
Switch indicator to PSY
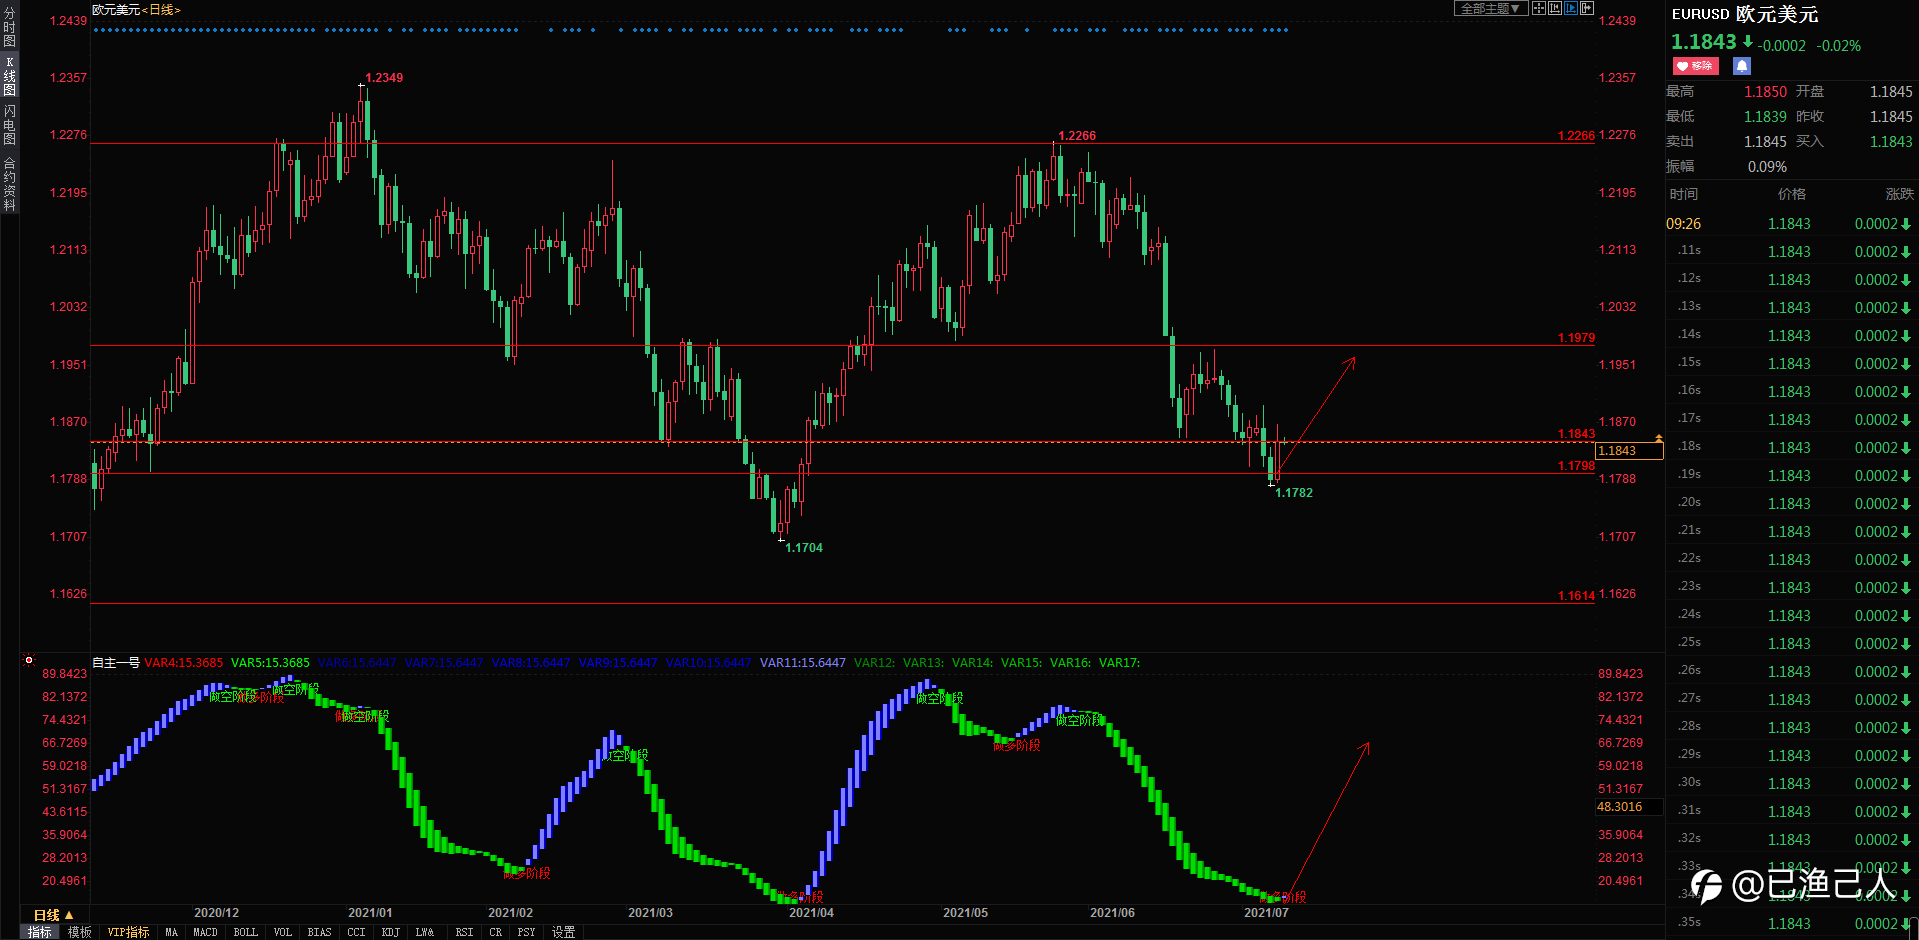click(x=526, y=932)
